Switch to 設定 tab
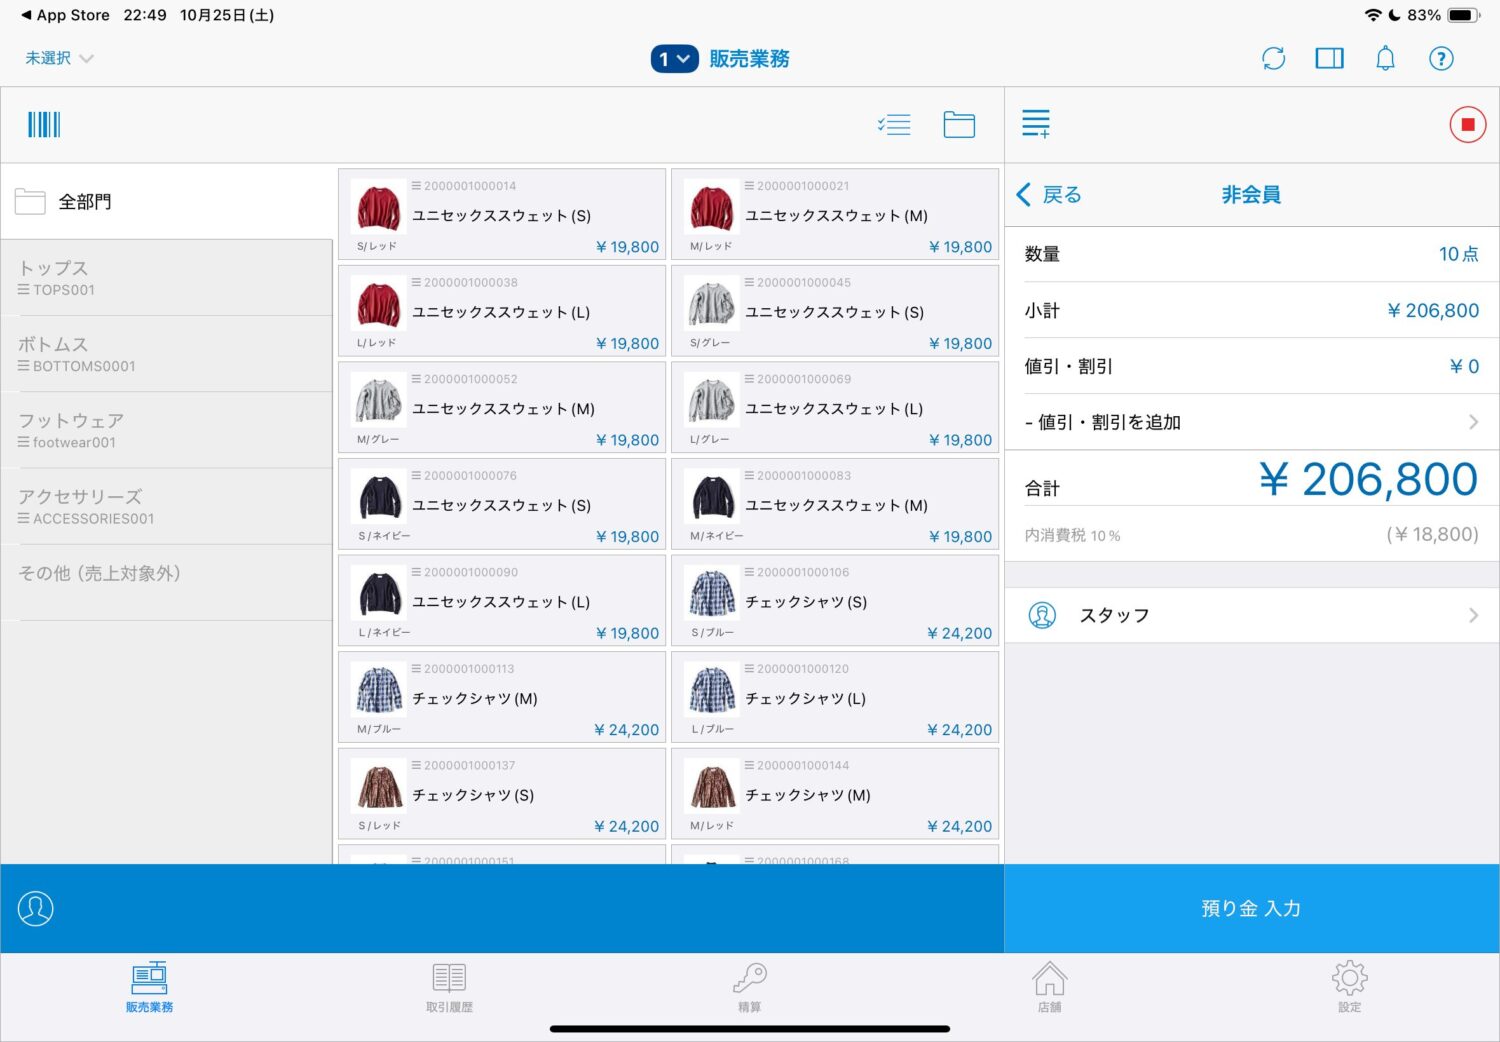 click(1349, 986)
